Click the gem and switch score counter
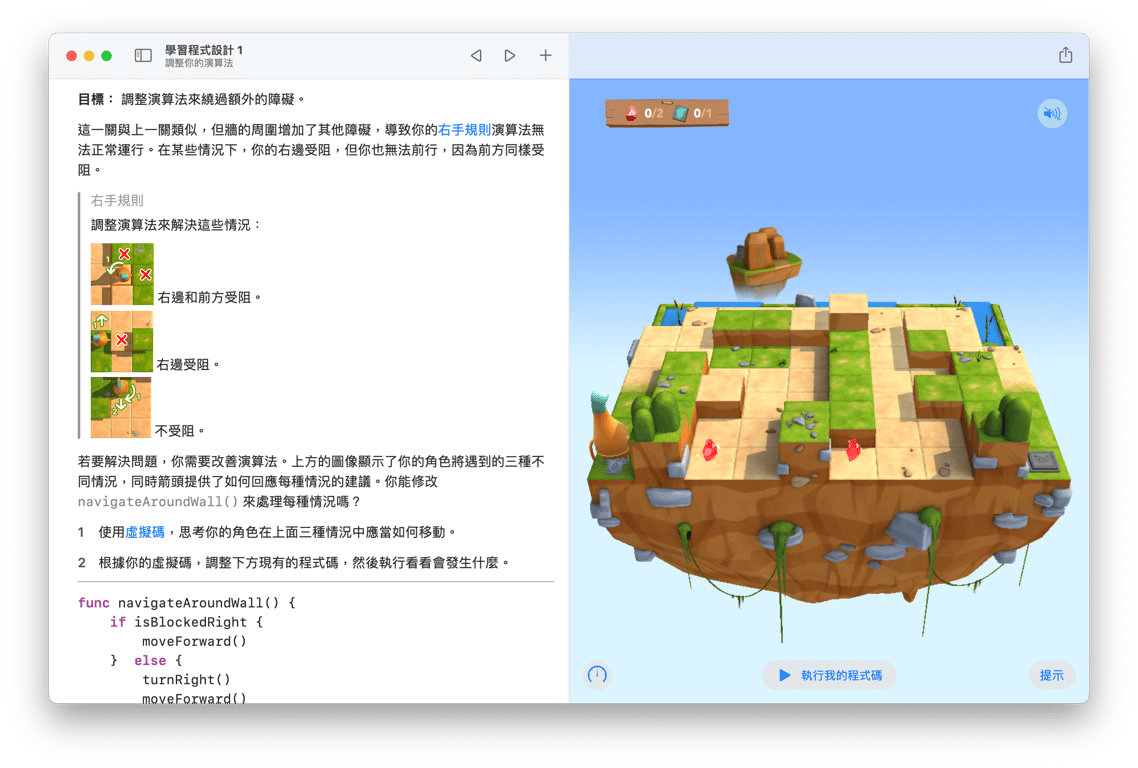 click(667, 113)
